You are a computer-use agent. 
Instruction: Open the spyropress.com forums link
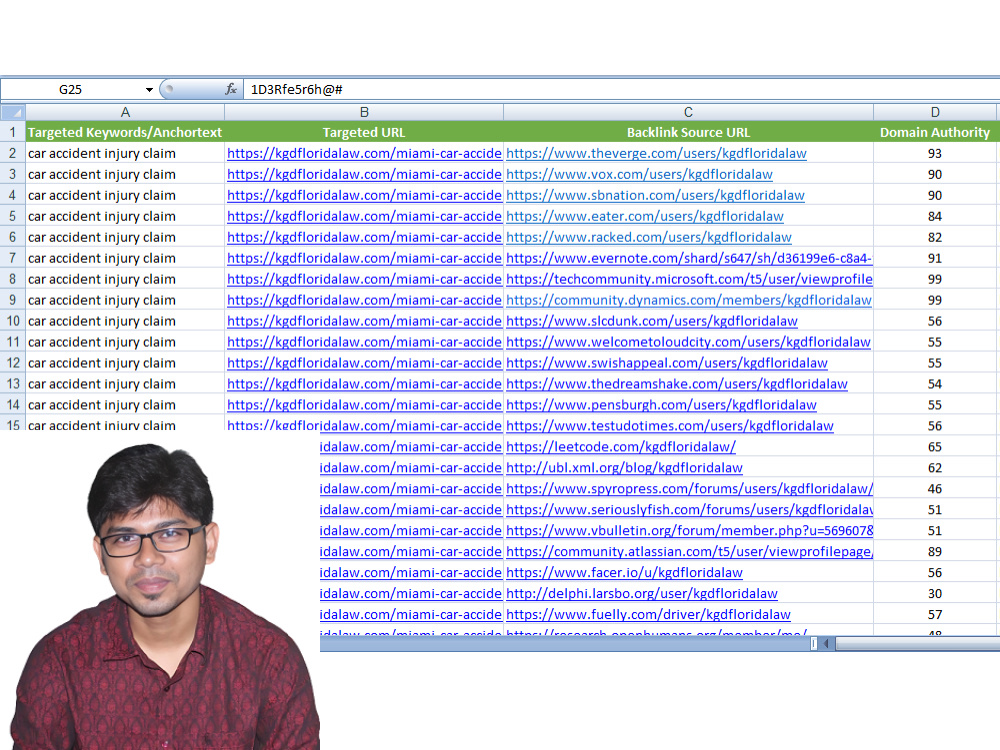click(x=689, y=489)
